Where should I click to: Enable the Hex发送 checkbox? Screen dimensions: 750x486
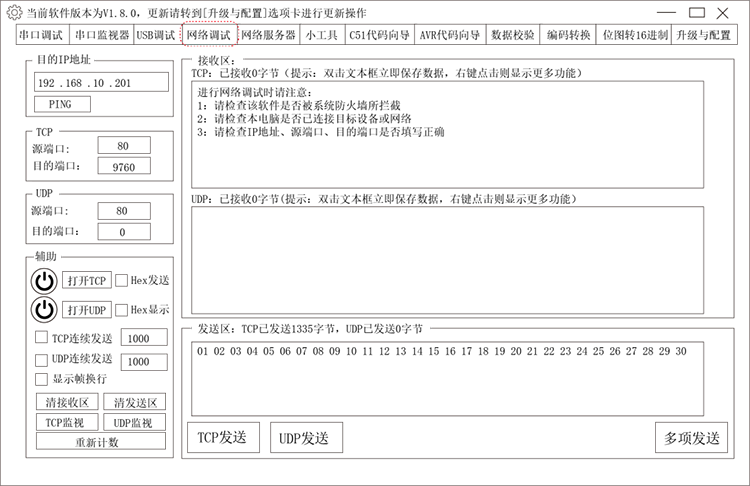(122, 281)
